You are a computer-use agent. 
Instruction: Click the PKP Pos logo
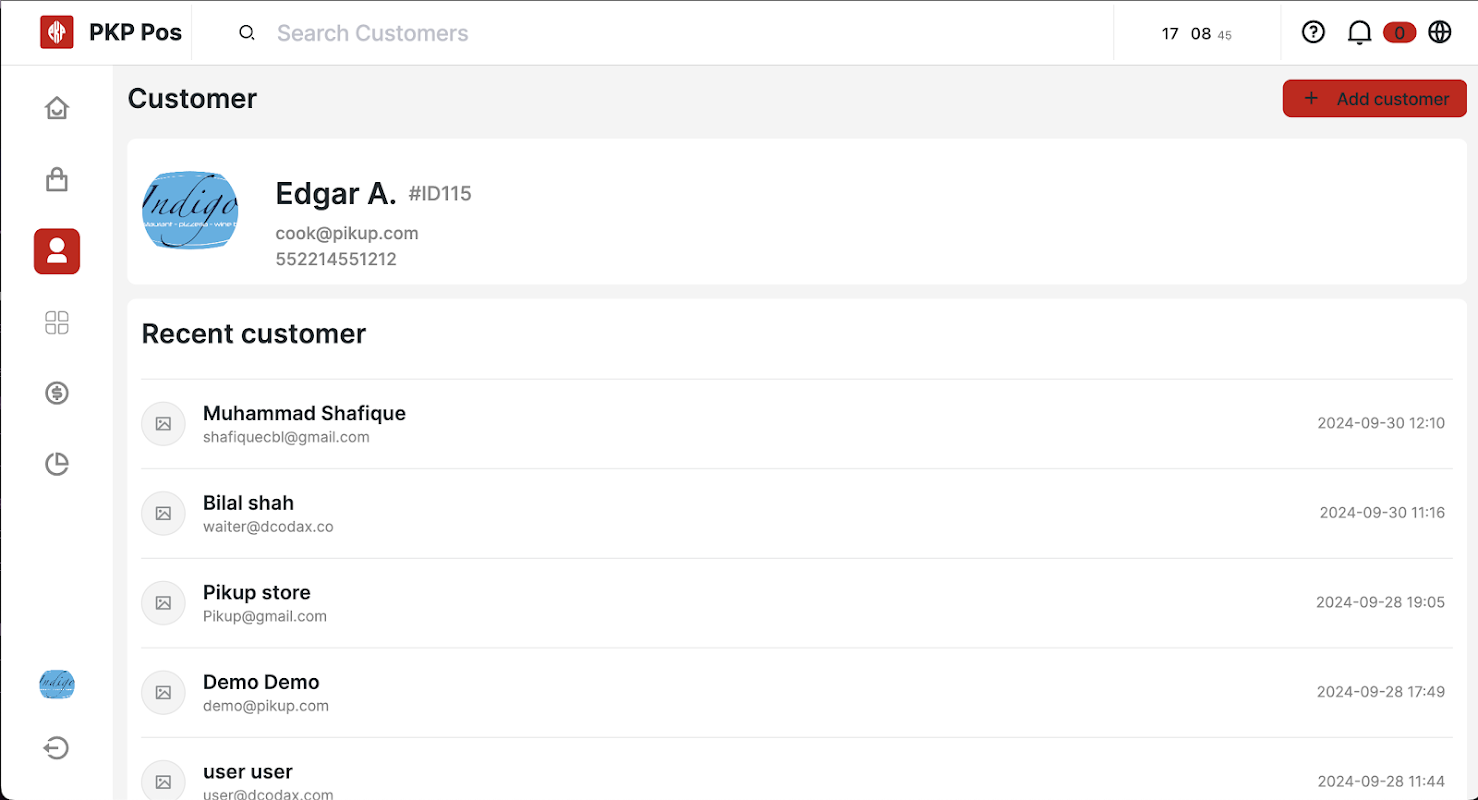57,32
